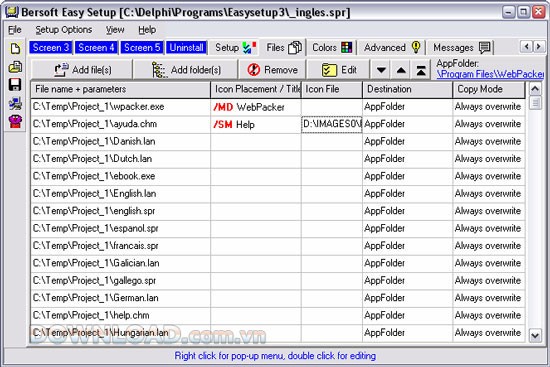Switch to the Screen 3 tab
This screenshot has height=367, width=550.
[x=51, y=48]
